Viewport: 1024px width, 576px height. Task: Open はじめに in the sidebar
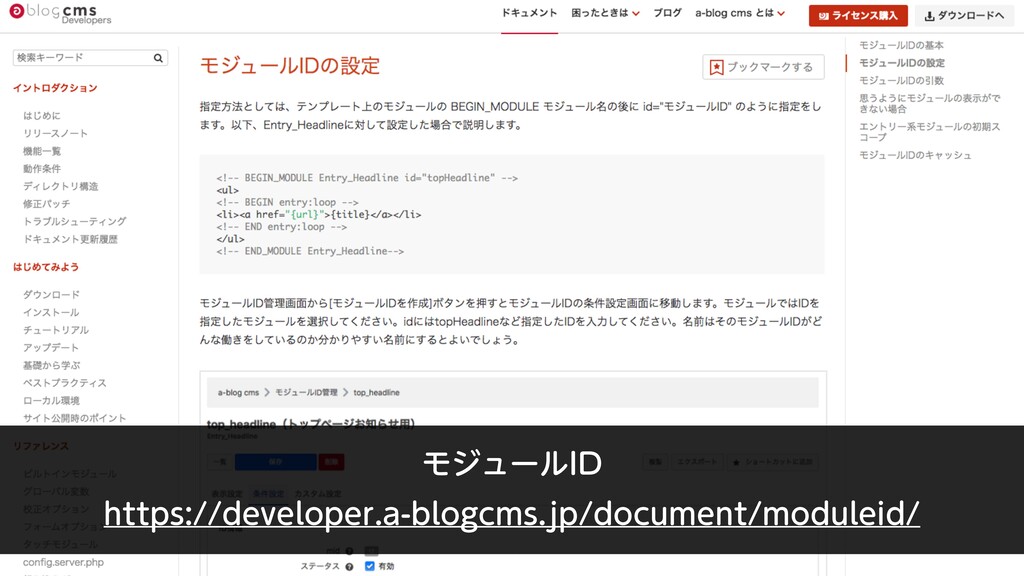click(x=42, y=116)
